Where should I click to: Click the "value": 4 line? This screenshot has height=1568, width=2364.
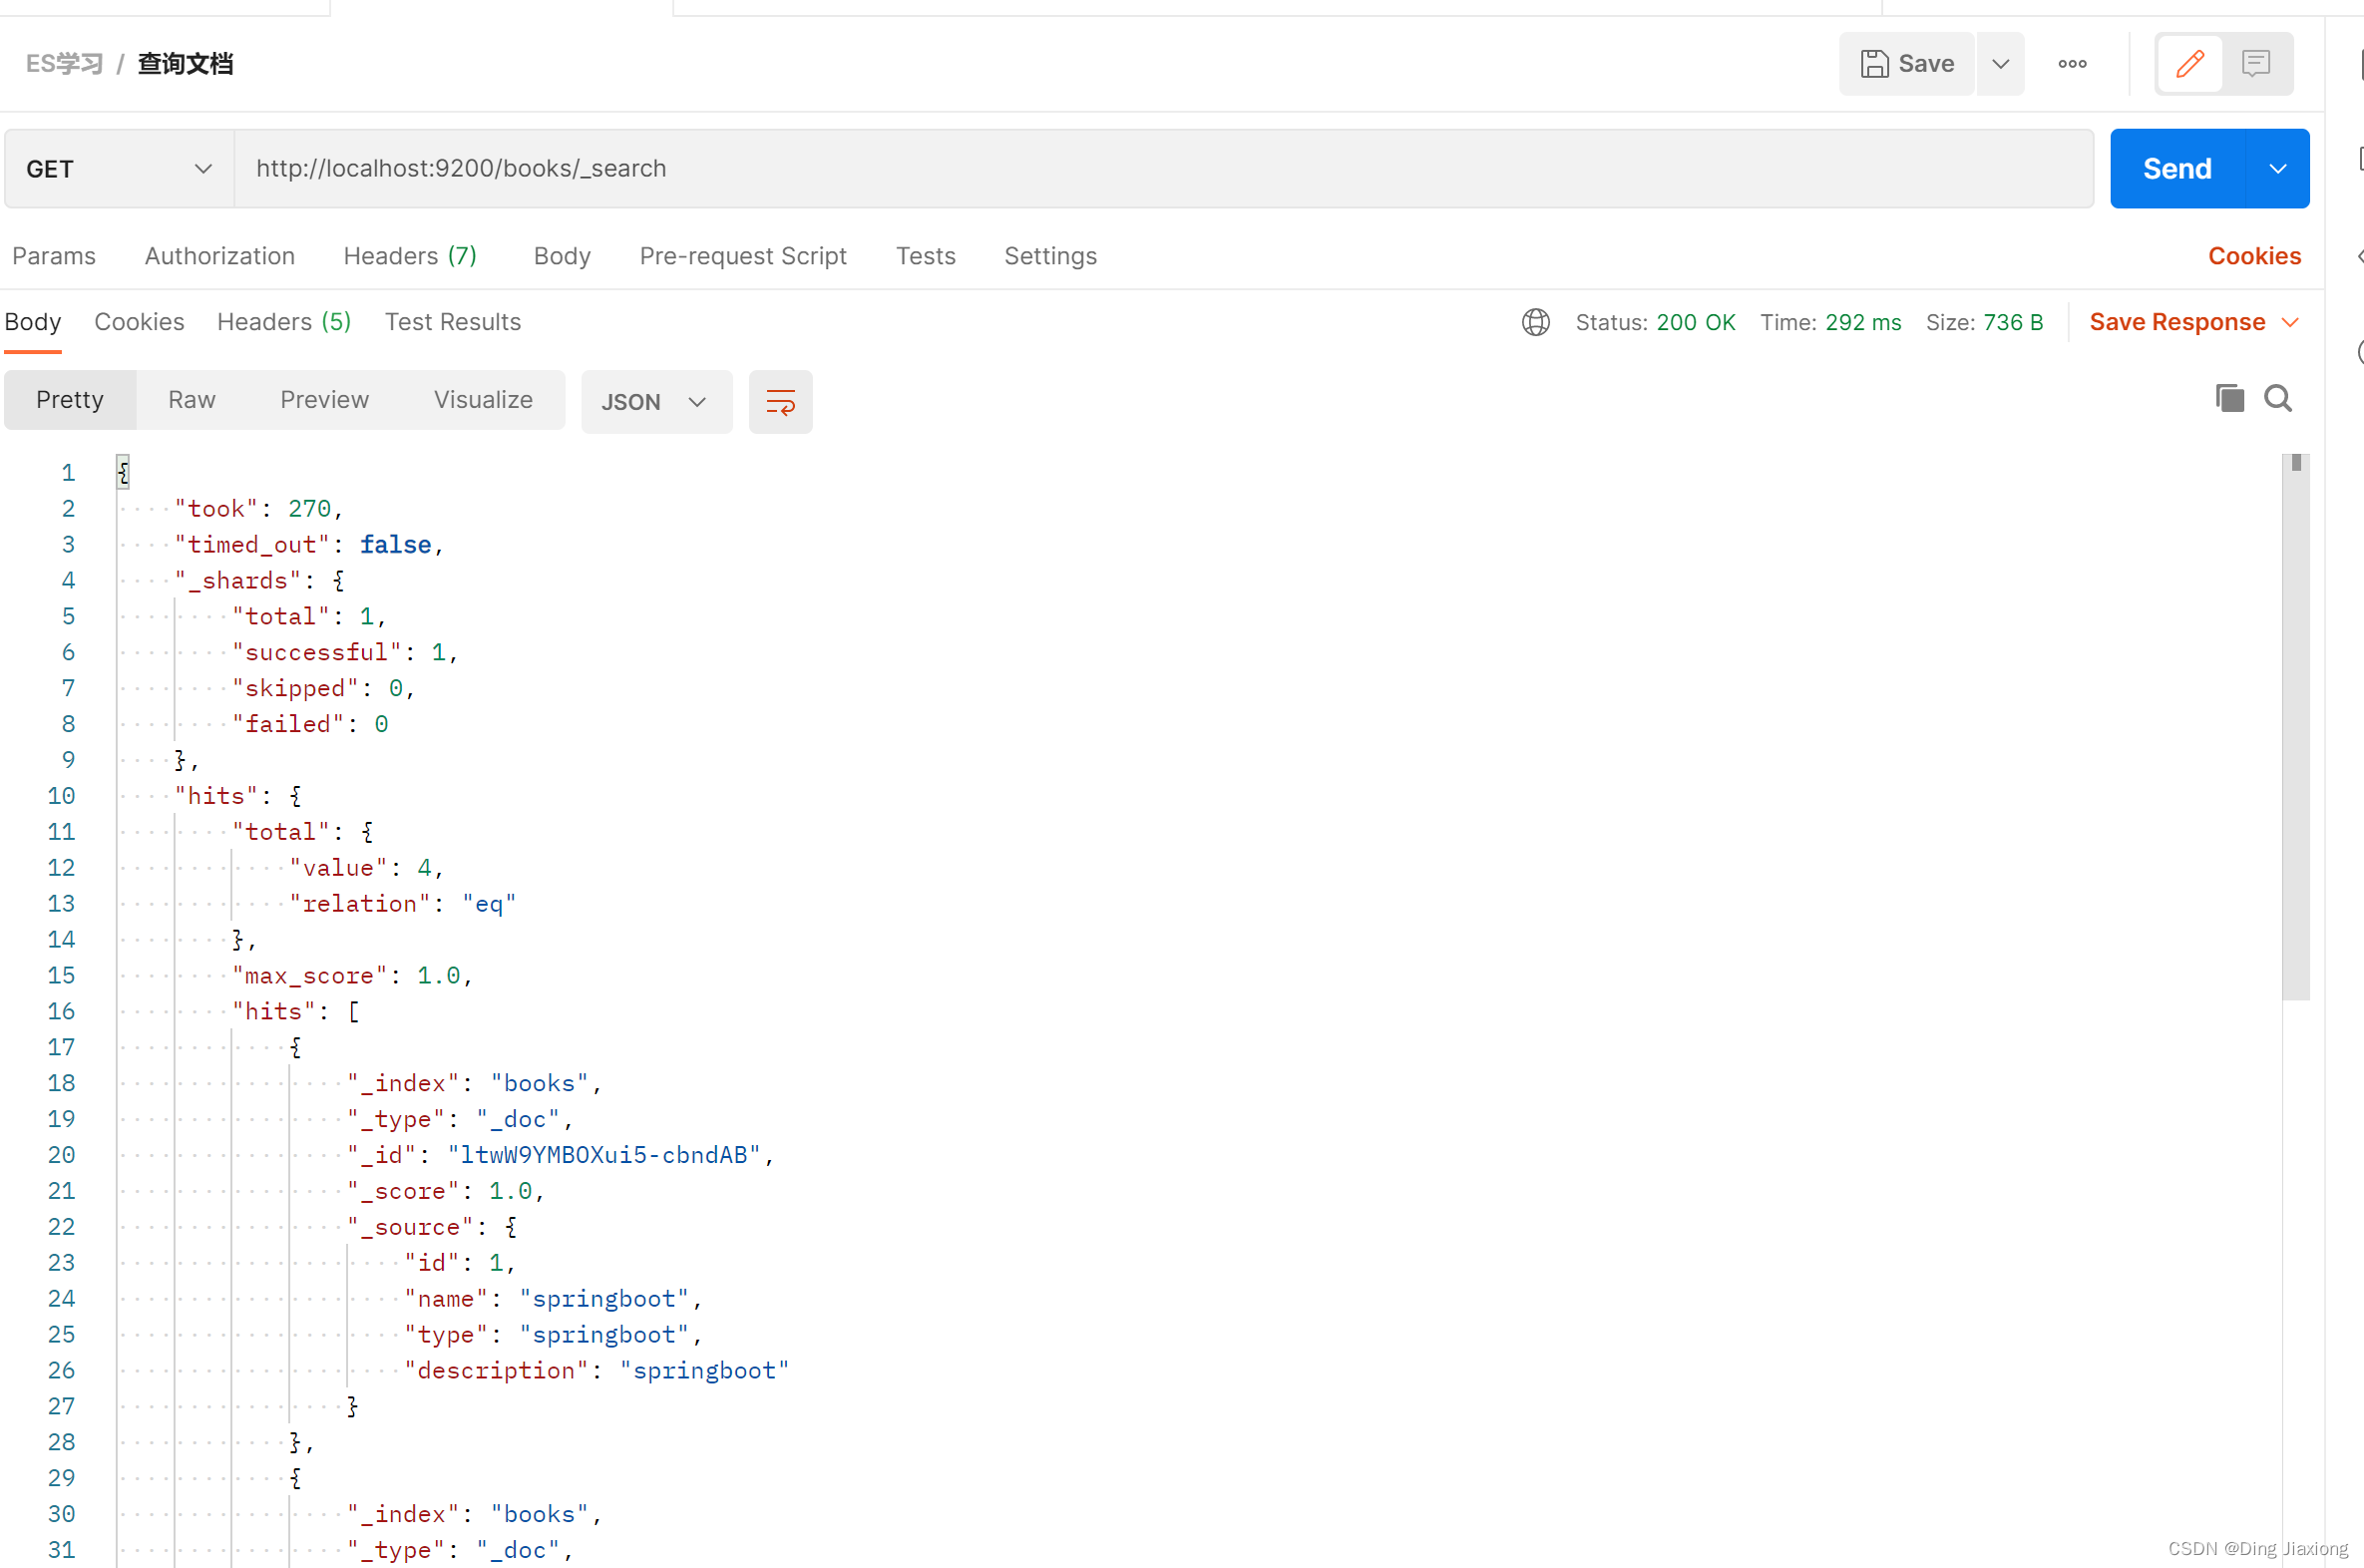coord(366,868)
